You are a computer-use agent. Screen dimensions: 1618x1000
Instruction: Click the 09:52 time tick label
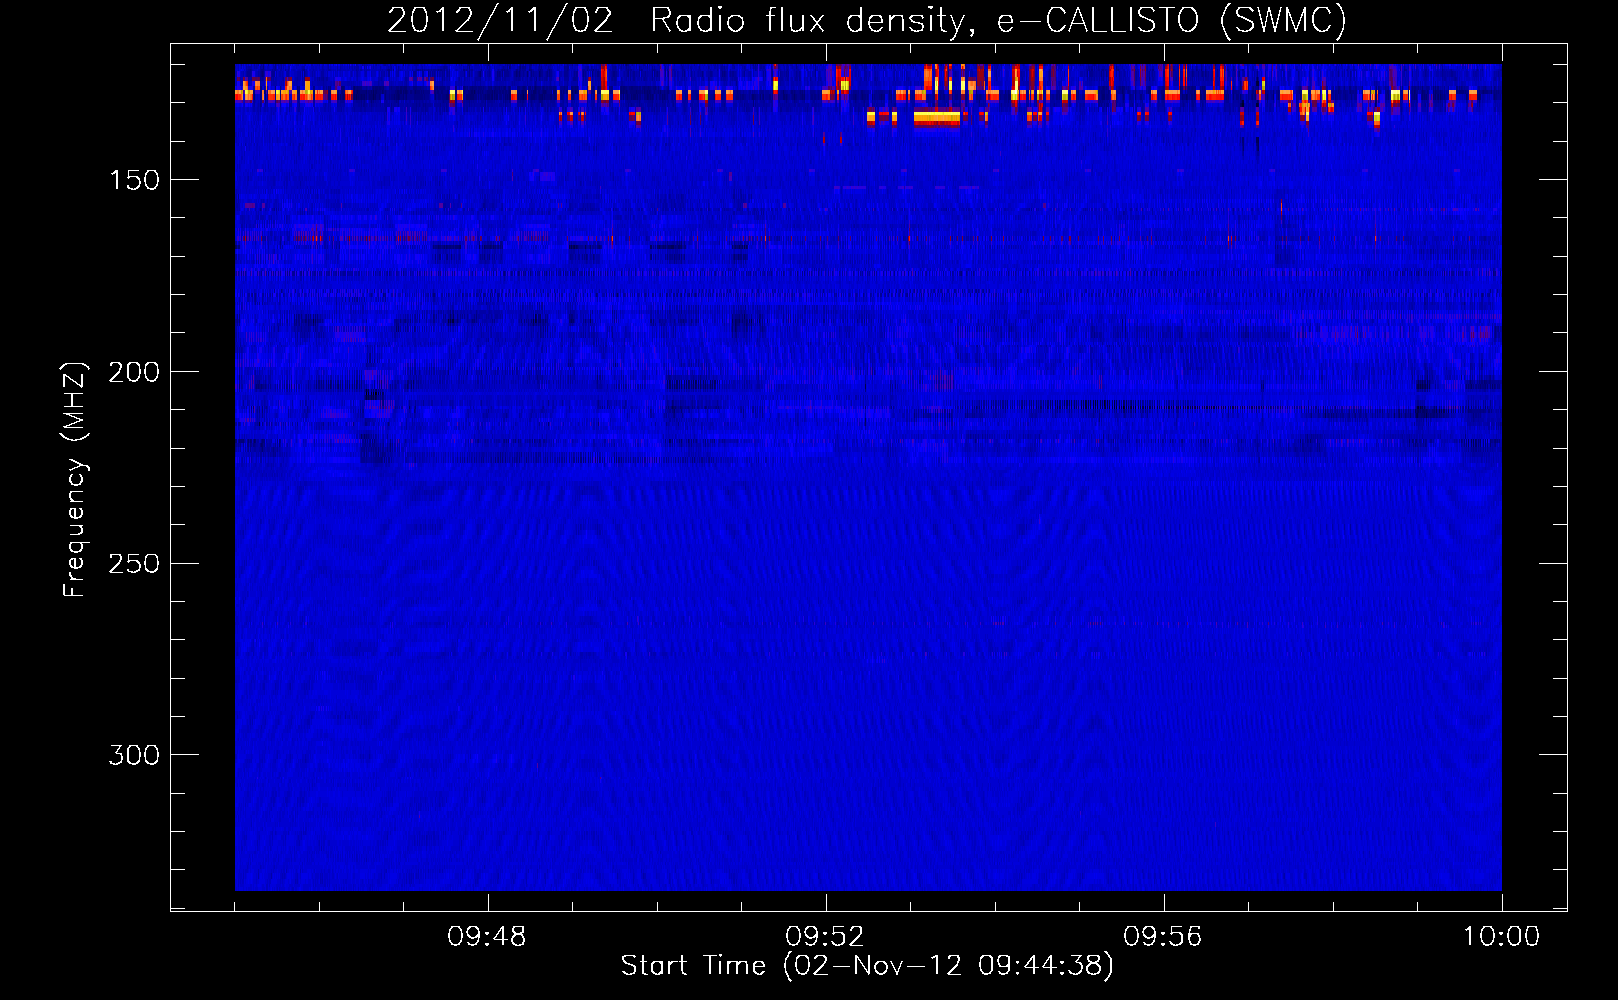pos(825,937)
